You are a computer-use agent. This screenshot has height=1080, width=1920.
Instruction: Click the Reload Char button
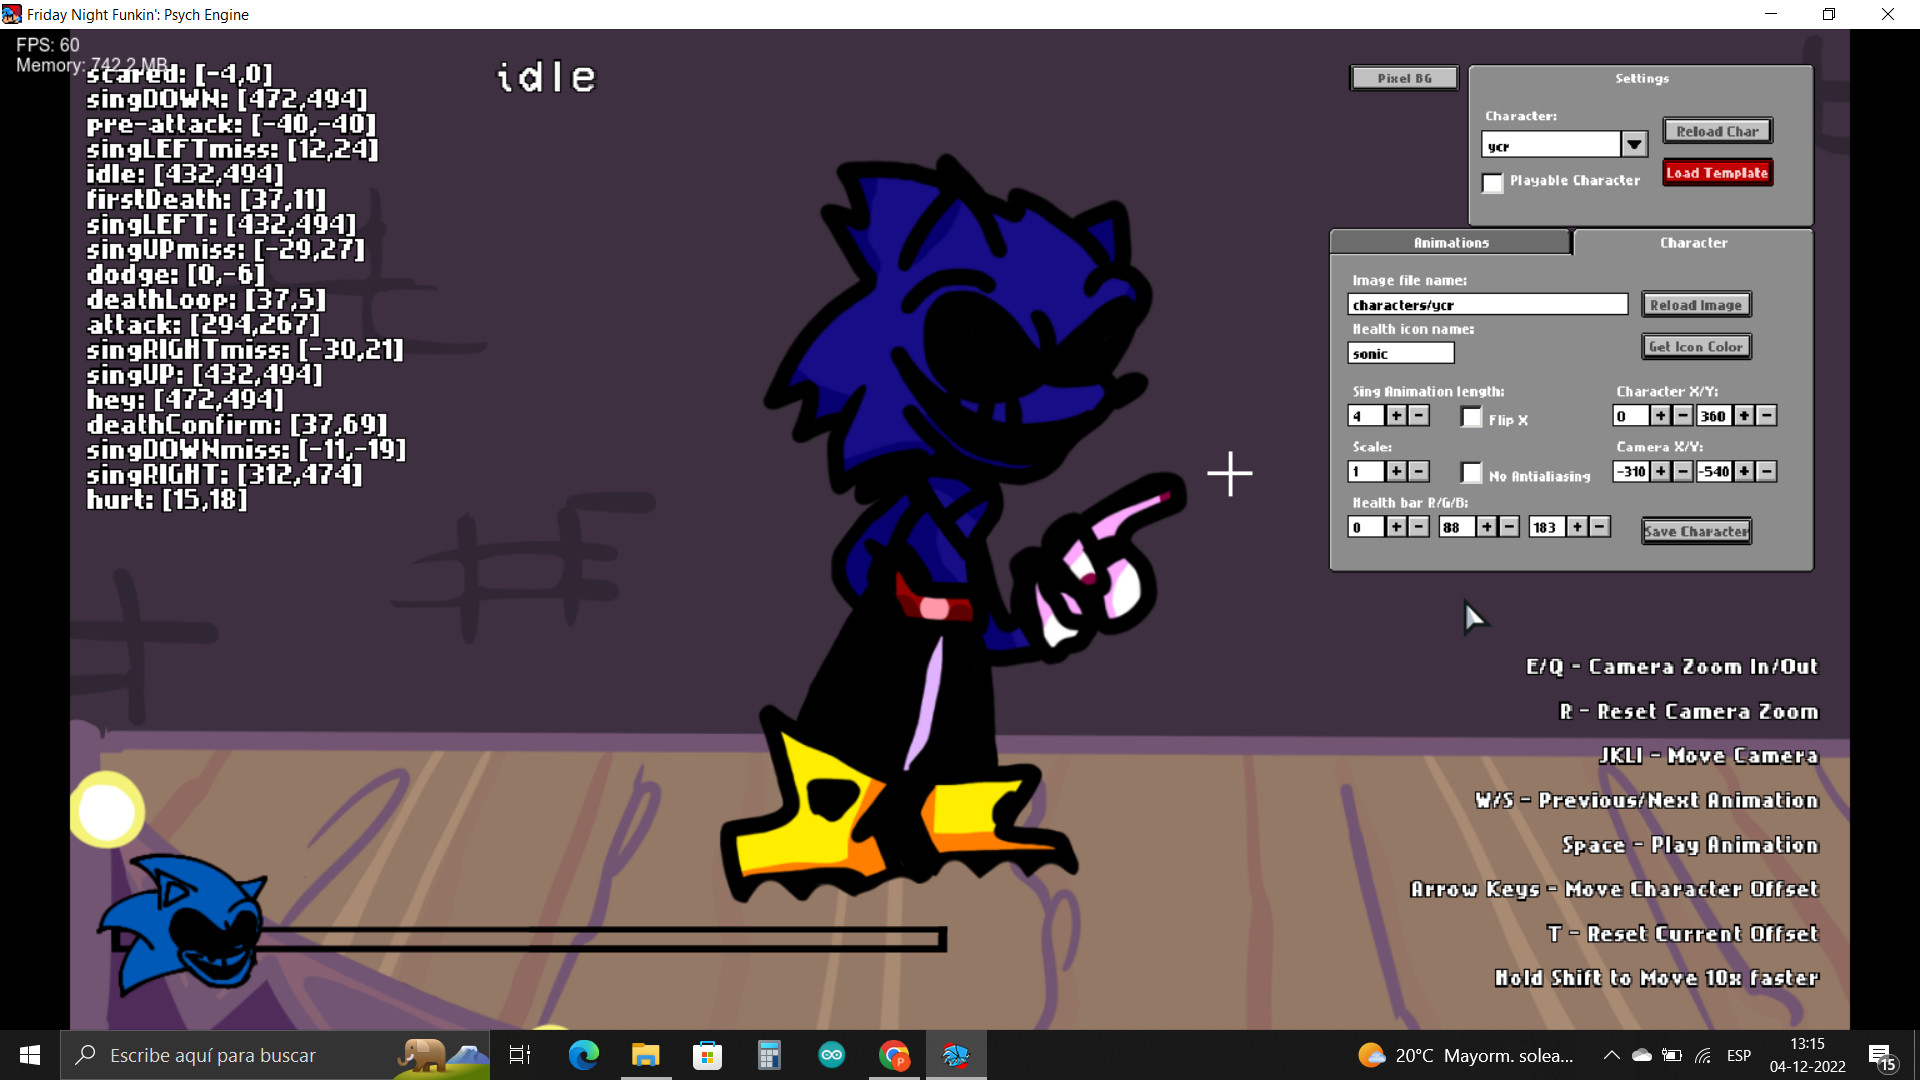tap(1717, 131)
